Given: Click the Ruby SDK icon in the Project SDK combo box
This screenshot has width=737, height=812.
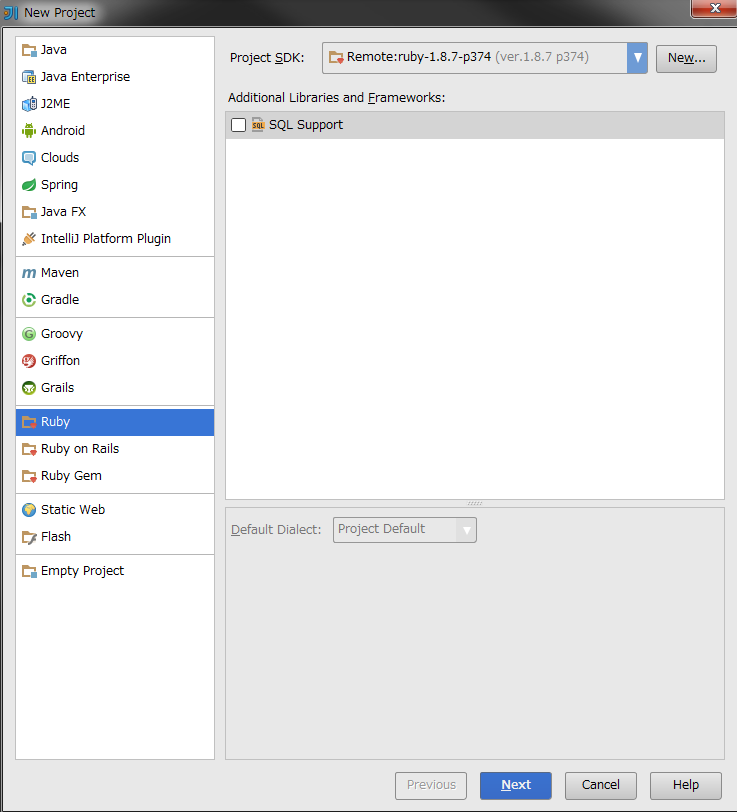Looking at the screenshot, I should pos(336,57).
